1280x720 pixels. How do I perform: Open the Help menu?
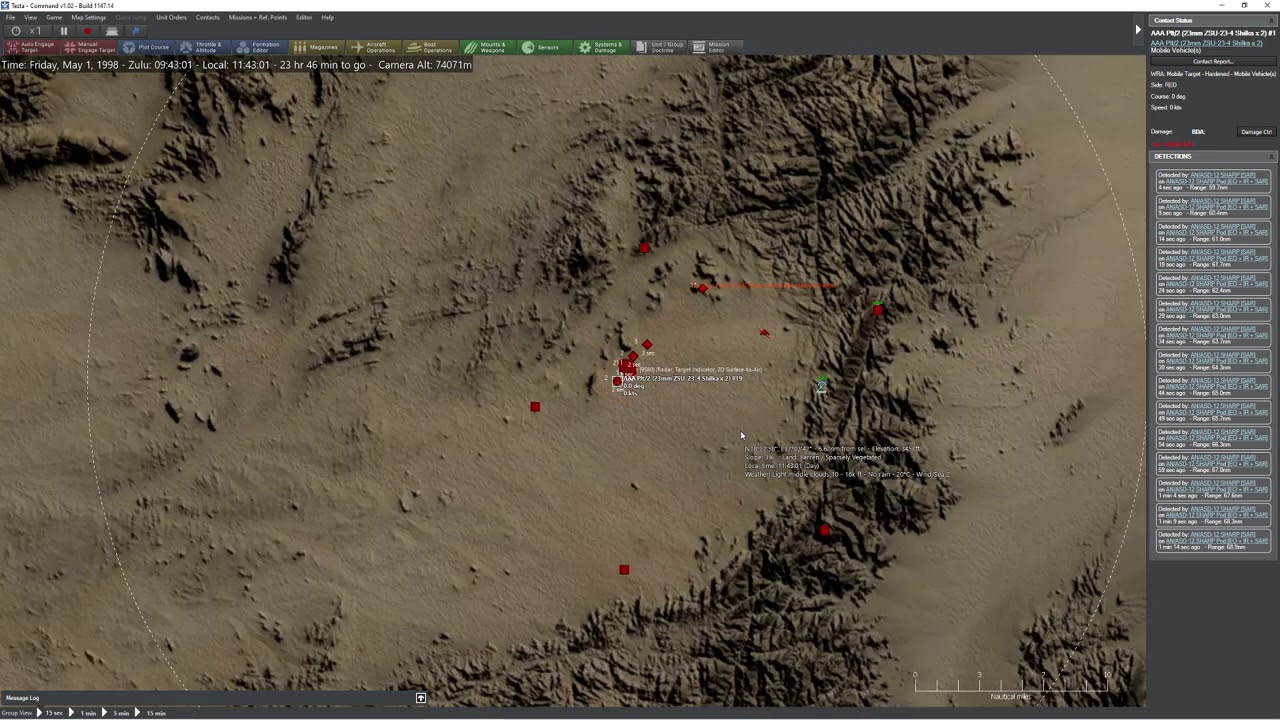coord(327,17)
